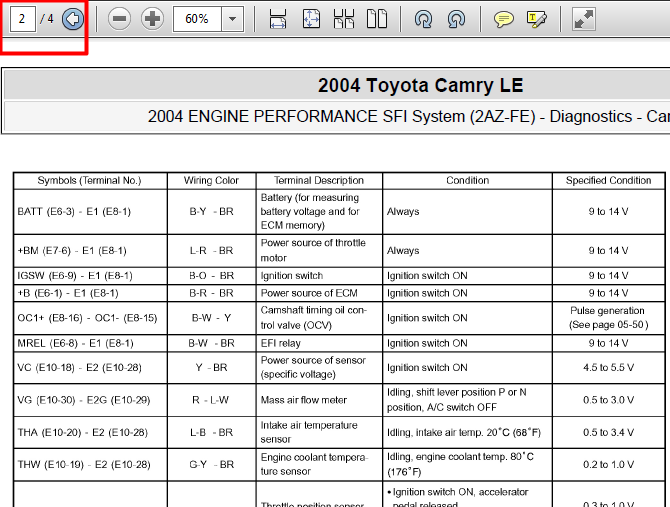Screen dimensions: 670x507
Task: Add a sticky note comment
Action: click(504, 19)
